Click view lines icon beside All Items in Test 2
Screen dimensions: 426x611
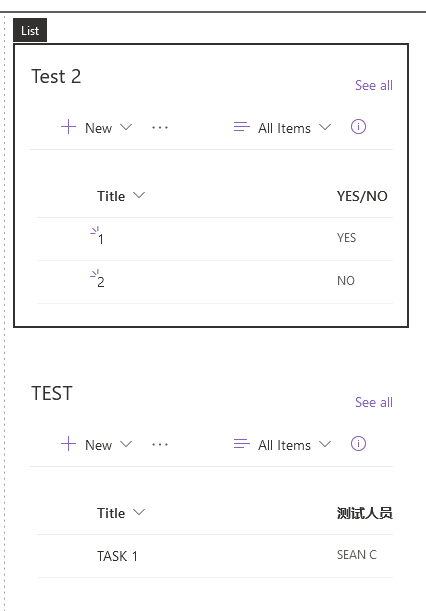coord(242,127)
